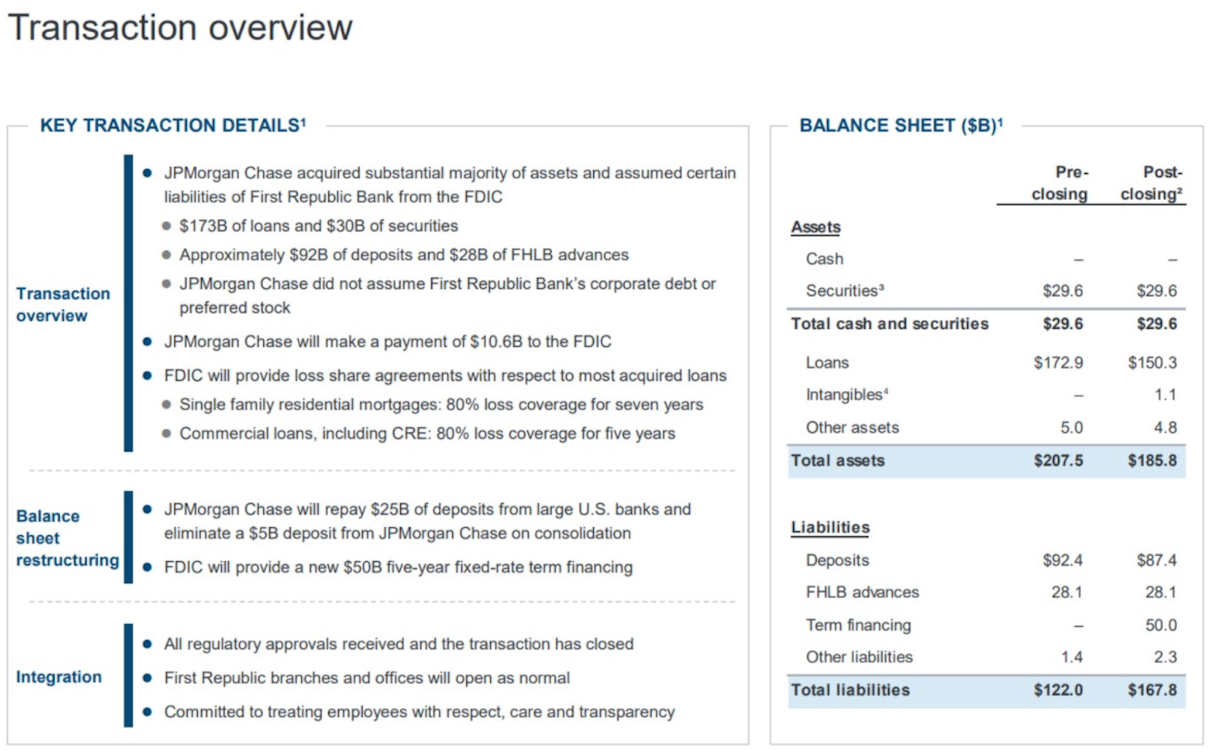Click the Loans post-closing value $150.3
Image resolution: width=1209 pixels, height=751 pixels.
pyautogui.click(x=1152, y=363)
